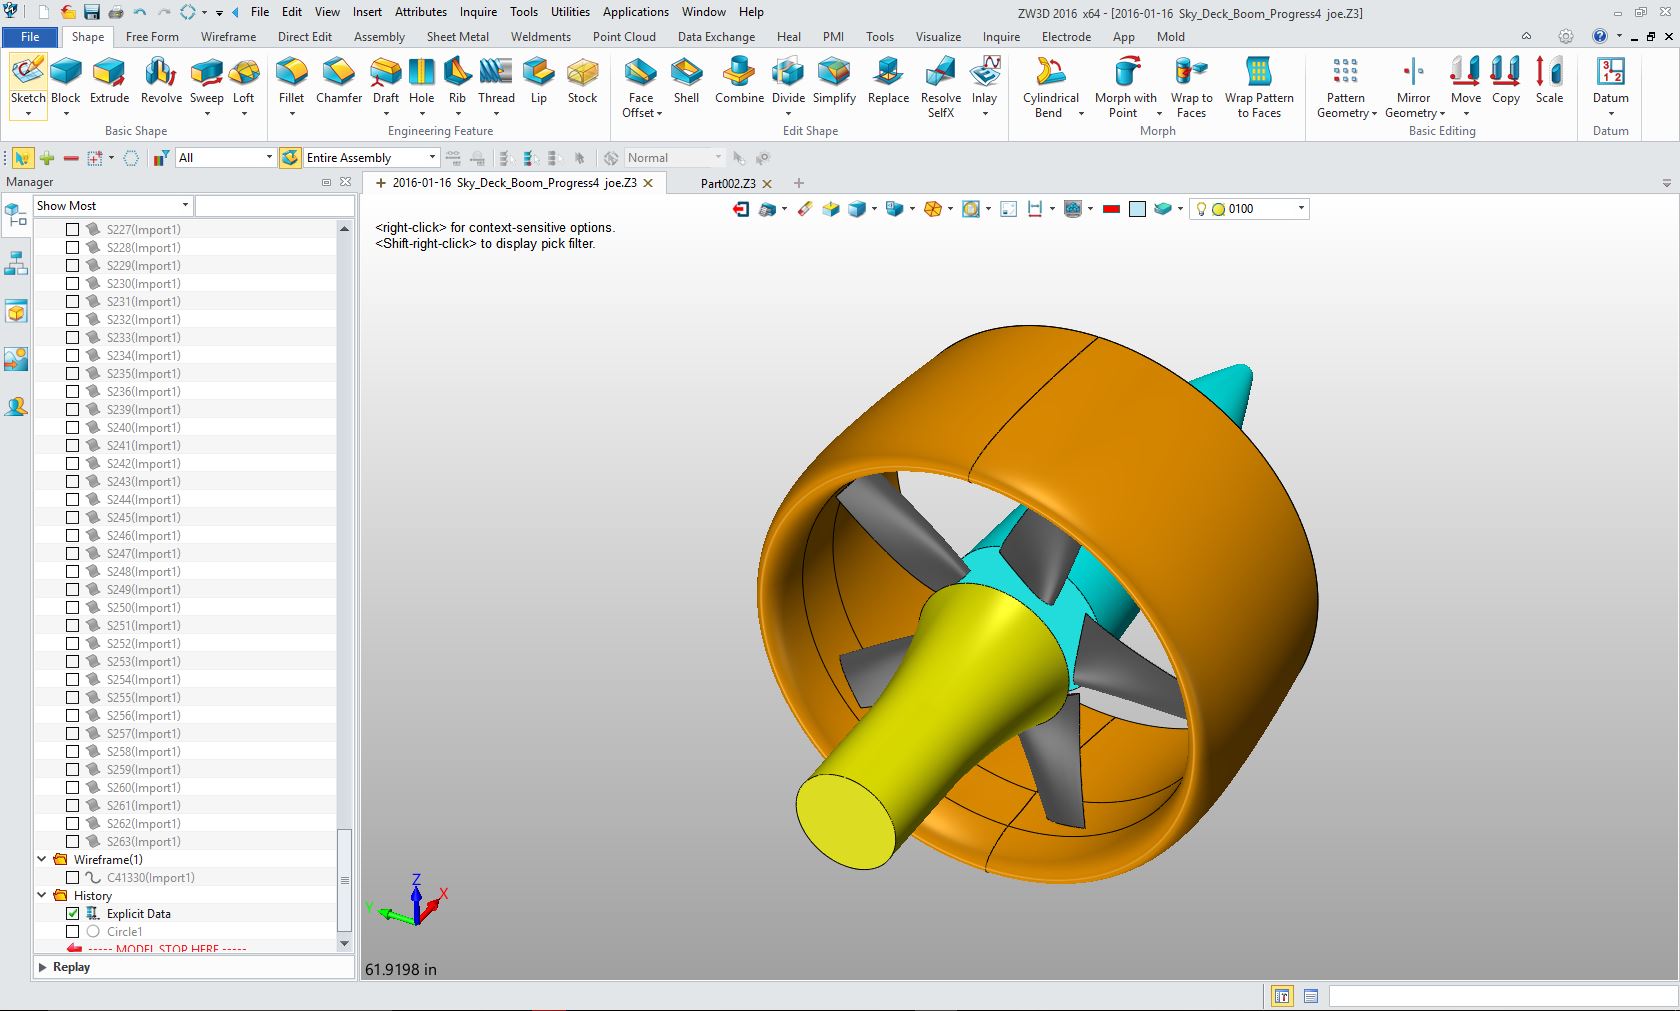Switch to the Sheet Metal ribbon tab
This screenshot has width=1680, height=1011.
pos(457,37)
